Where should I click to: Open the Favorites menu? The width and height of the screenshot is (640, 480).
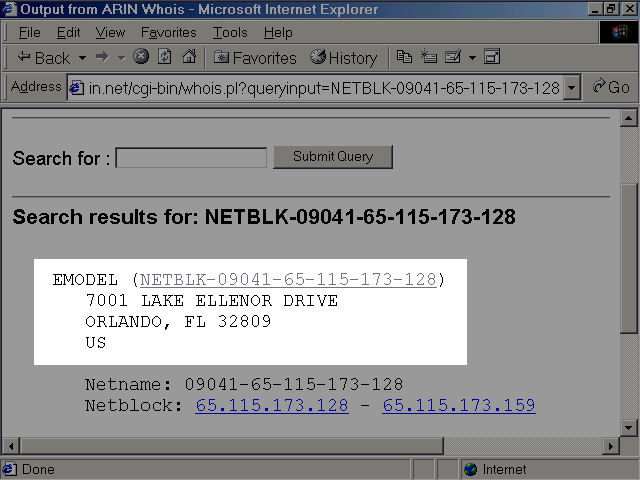tap(169, 32)
